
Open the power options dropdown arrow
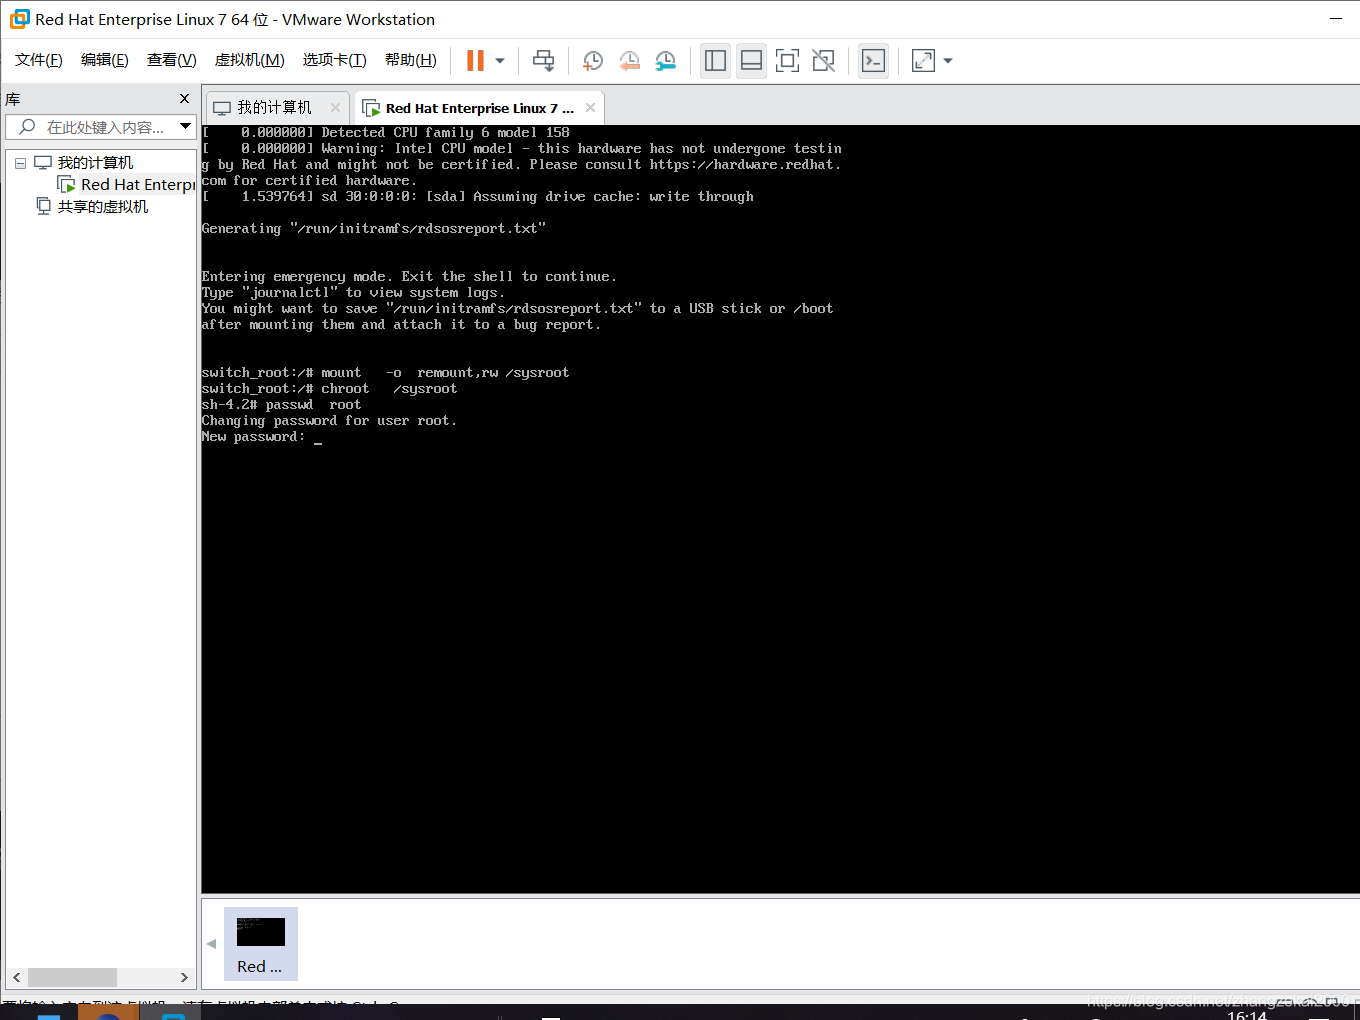point(500,61)
